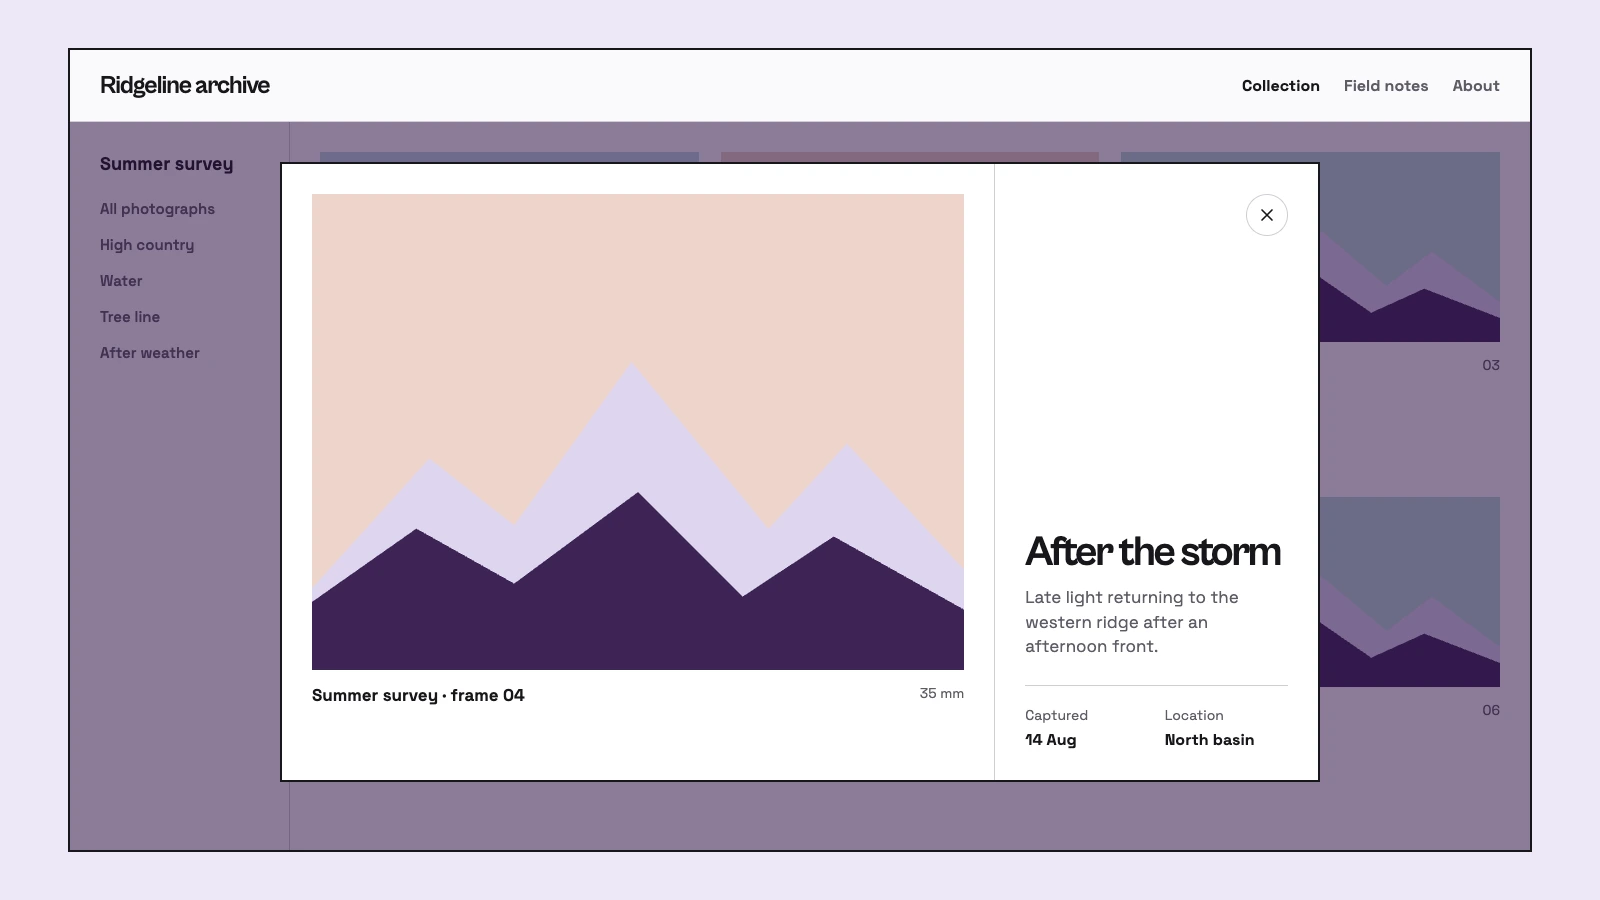
Task: Filter by High country
Action: click(x=147, y=245)
